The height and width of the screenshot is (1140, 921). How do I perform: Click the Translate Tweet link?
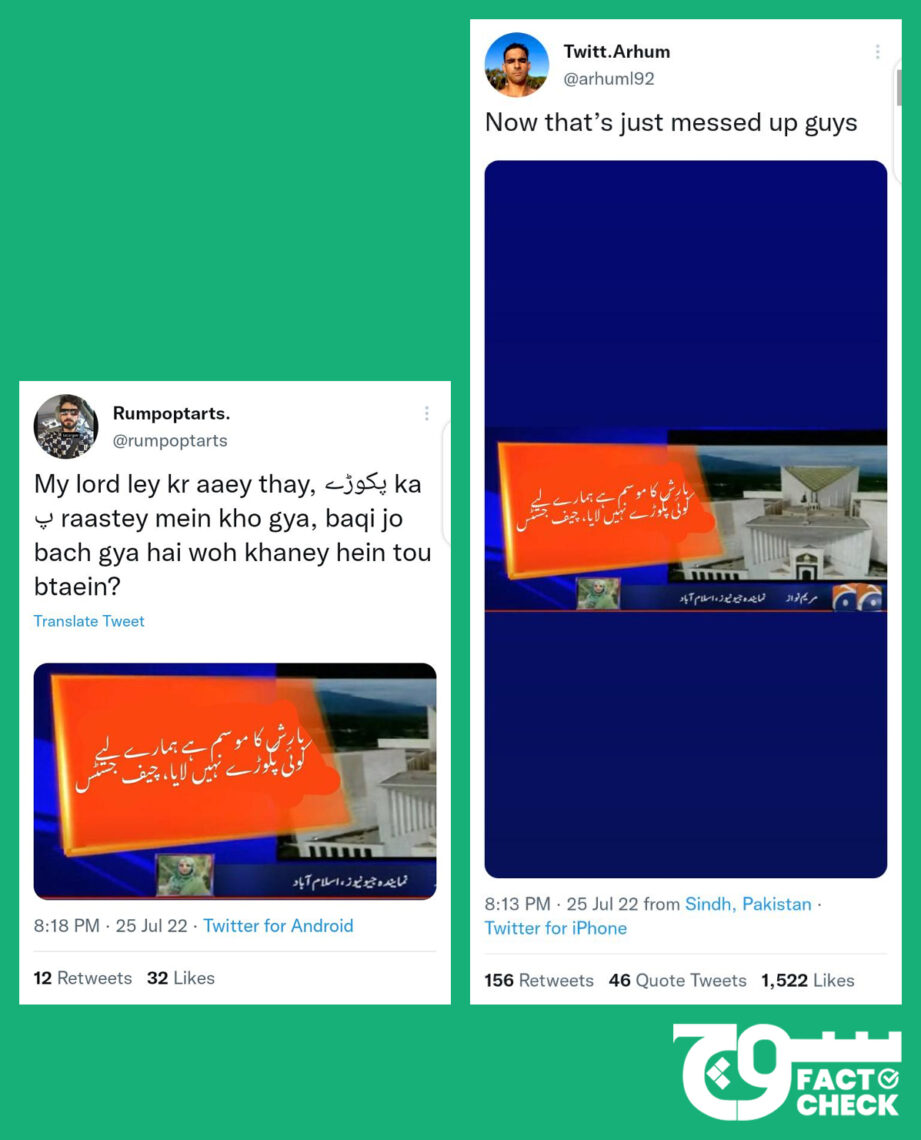click(x=89, y=621)
